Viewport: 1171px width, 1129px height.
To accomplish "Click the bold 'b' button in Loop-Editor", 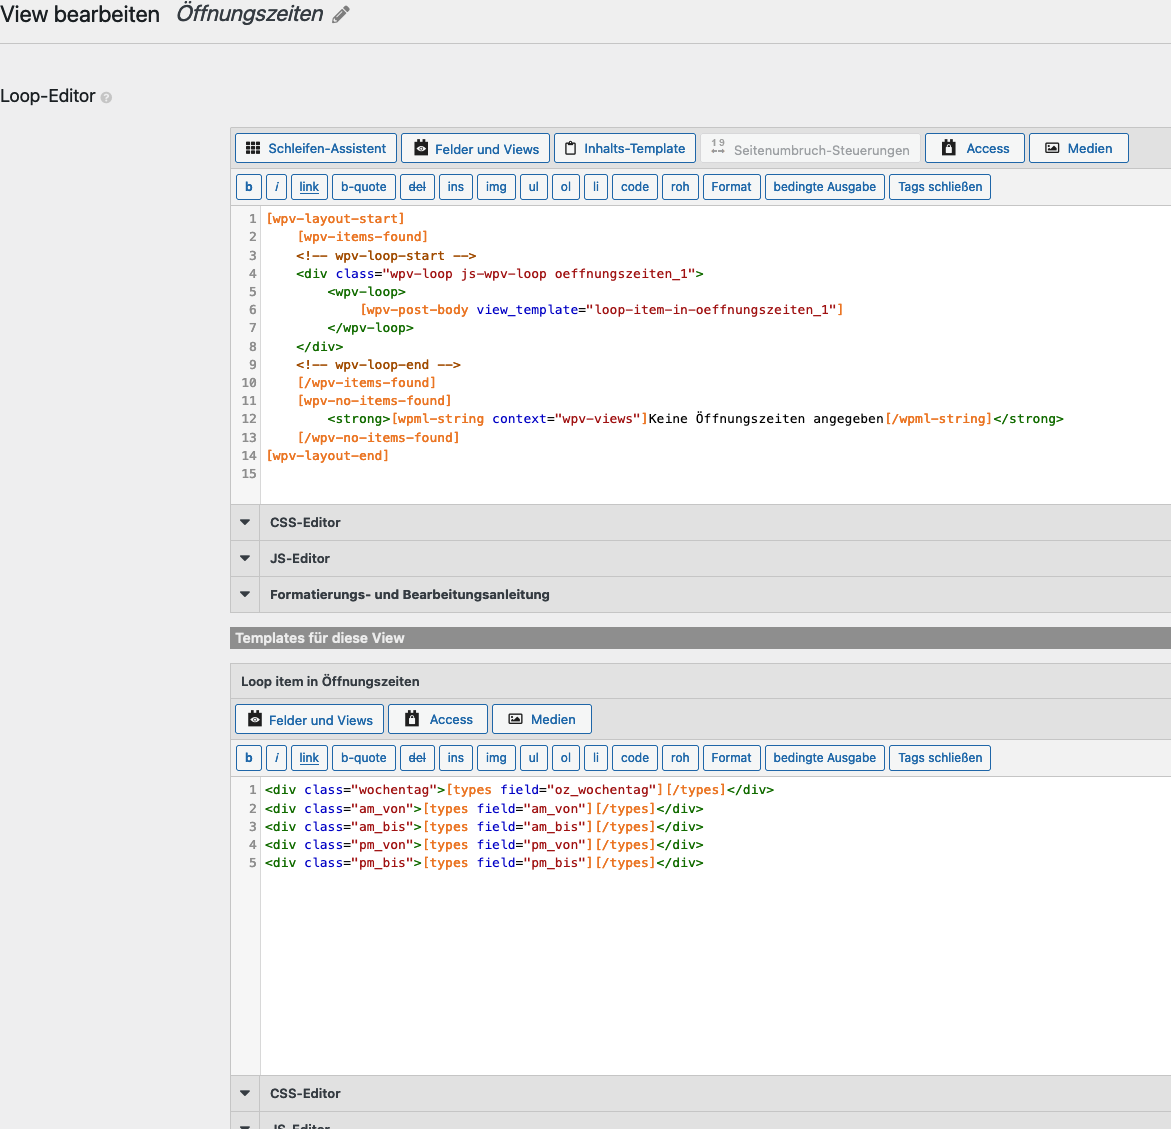I will 249,187.
